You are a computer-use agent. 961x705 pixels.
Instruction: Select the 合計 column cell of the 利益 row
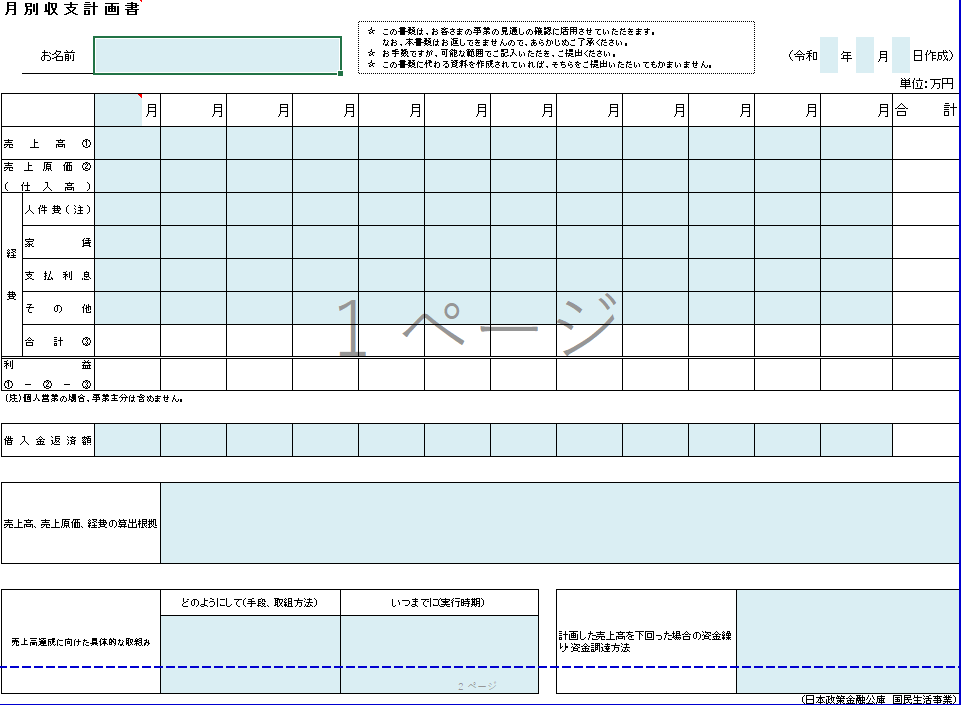coord(925,375)
